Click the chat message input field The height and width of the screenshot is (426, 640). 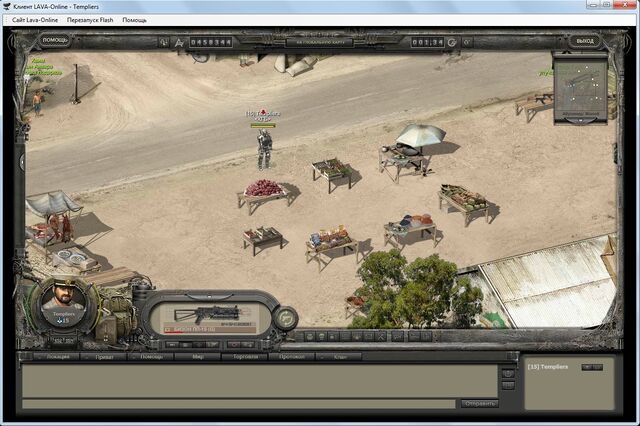239,404
